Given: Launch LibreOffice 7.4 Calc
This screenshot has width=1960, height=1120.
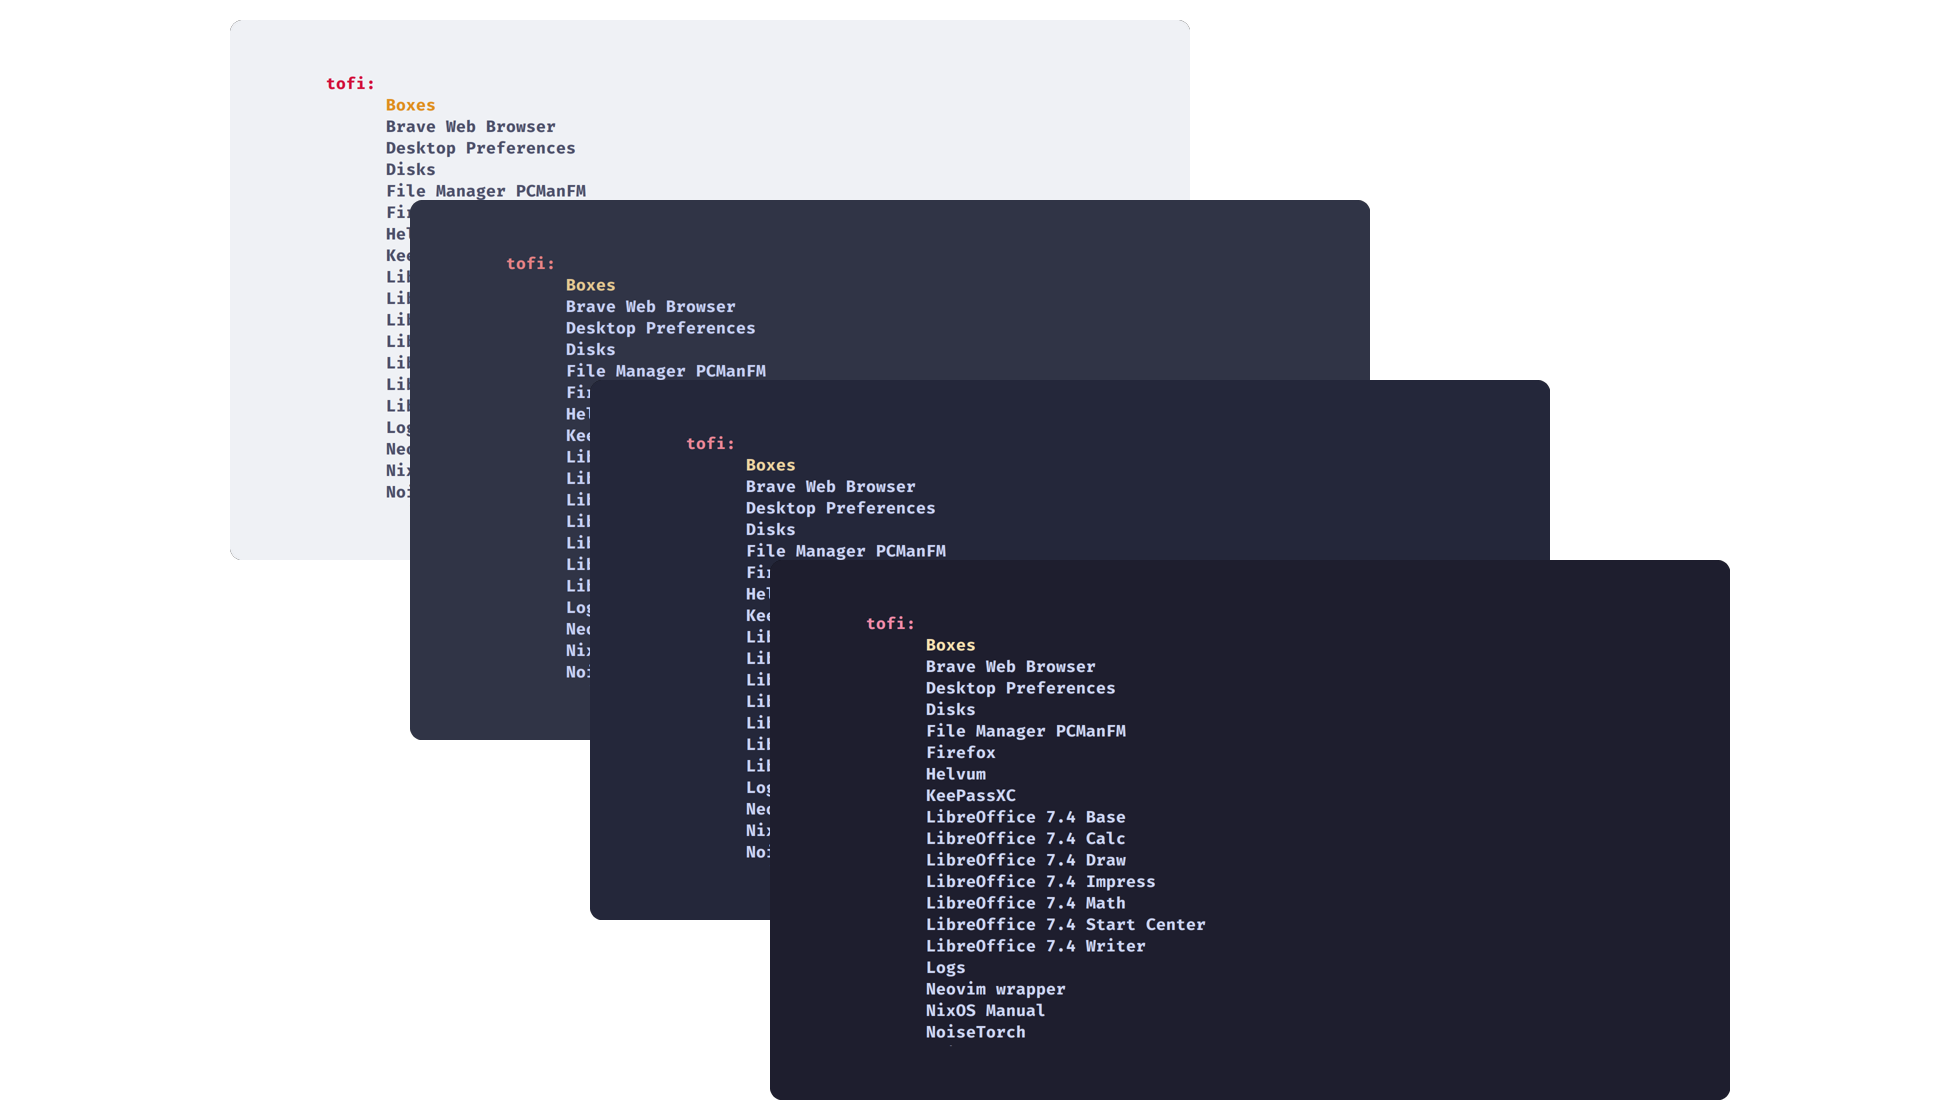Looking at the screenshot, I should 1025,839.
